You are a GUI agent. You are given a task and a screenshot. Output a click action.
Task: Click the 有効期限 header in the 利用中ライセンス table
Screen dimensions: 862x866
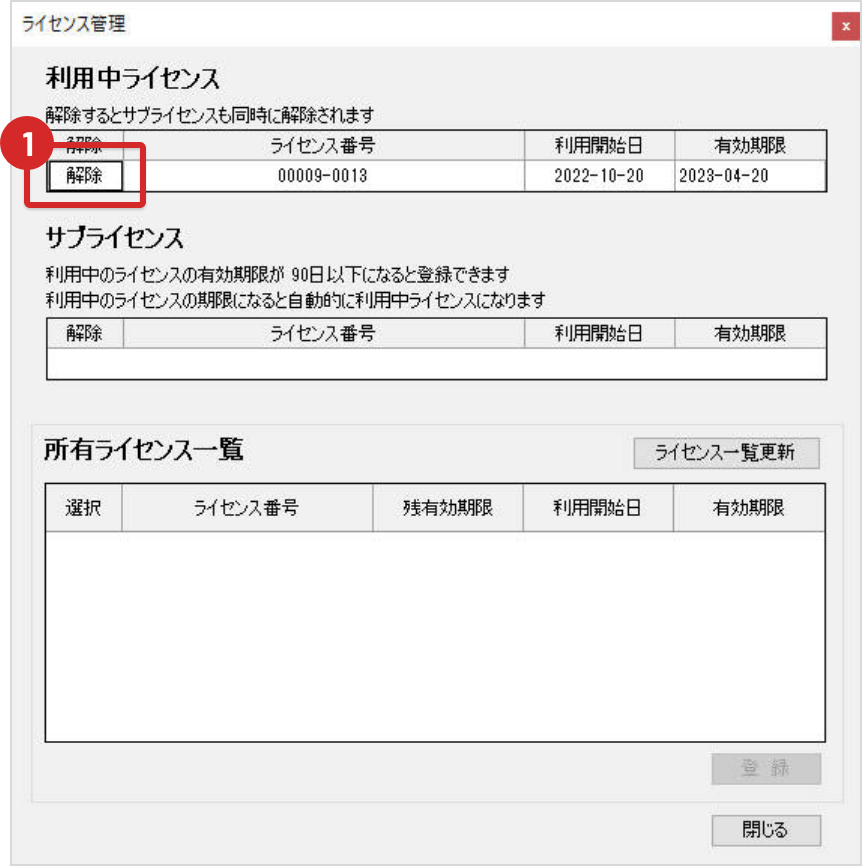[x=750, y=146]
